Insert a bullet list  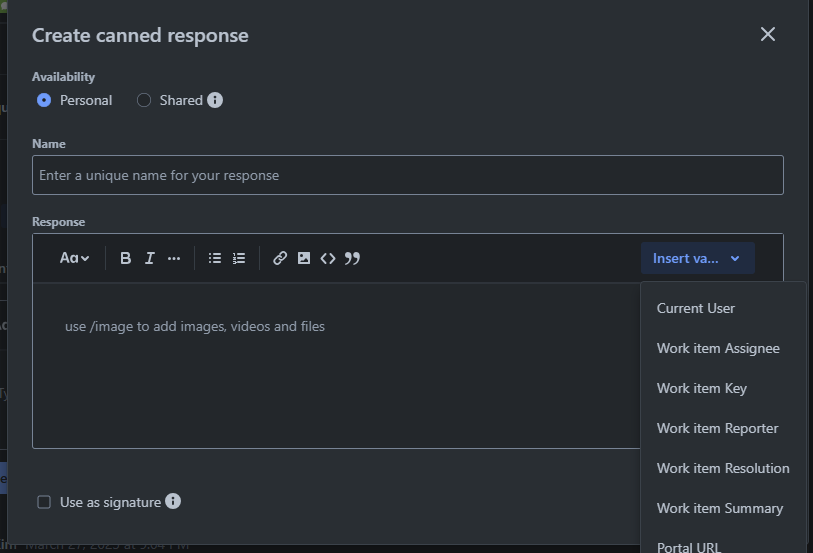pos(215,258)
